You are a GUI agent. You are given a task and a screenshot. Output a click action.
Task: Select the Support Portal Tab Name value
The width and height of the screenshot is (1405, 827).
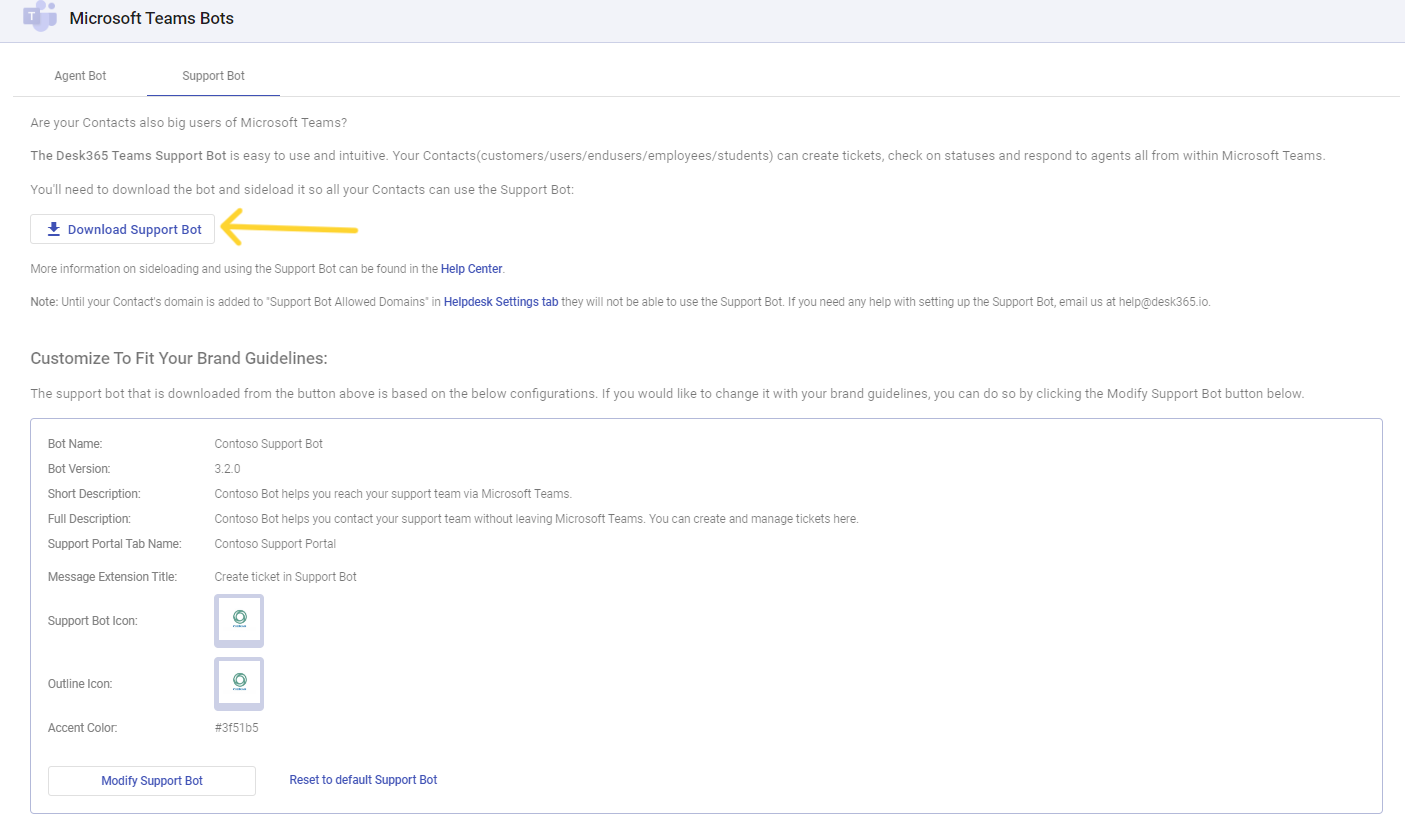point(275,543)
